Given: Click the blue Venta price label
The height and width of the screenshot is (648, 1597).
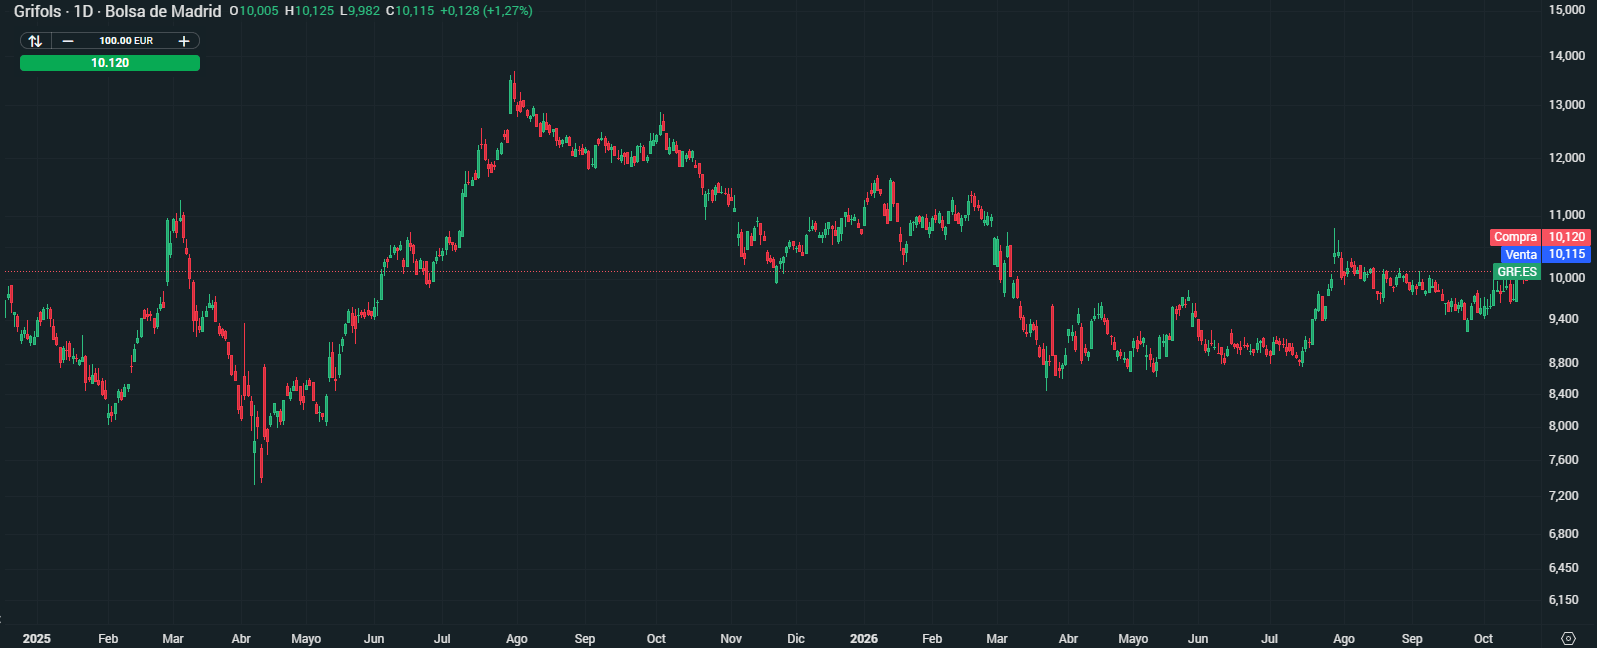Looking at the screenshot, I should click(1521, 255).
